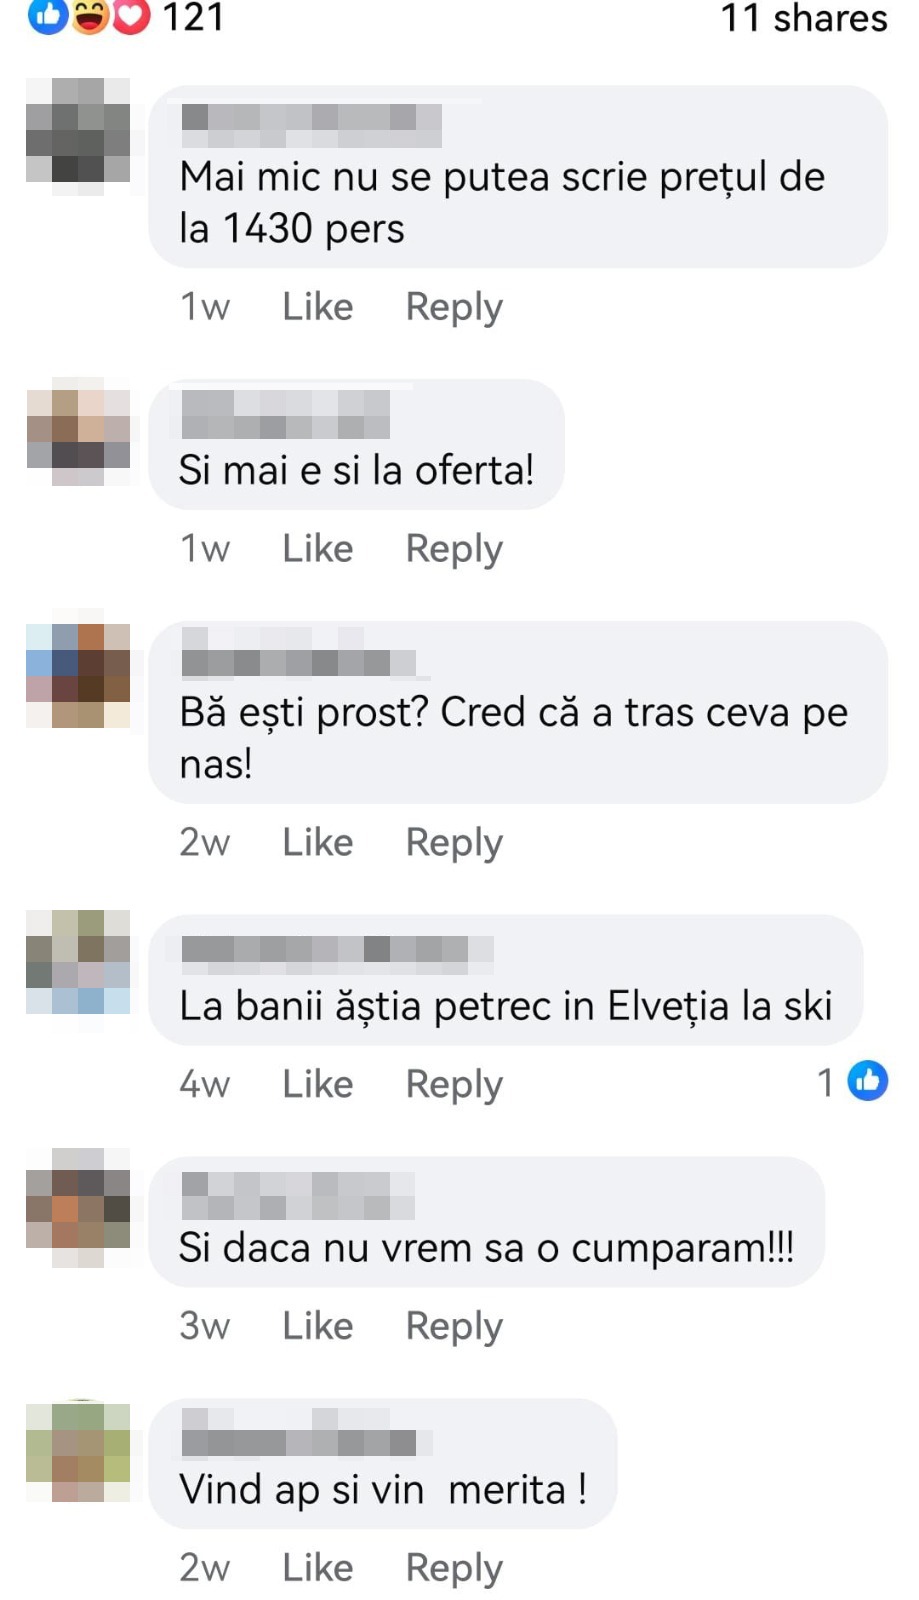Screen dimensions: 919x1600
Task: Open avatar of the first commenter
Action: (78, 130)
